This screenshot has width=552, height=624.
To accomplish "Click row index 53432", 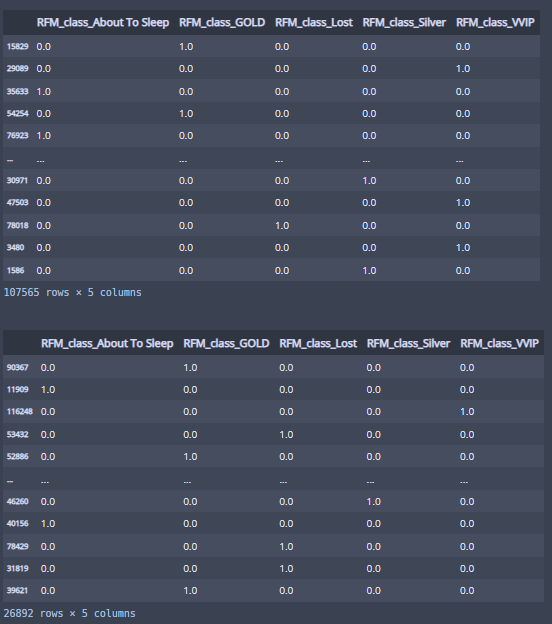I will (x=18, y=435).
